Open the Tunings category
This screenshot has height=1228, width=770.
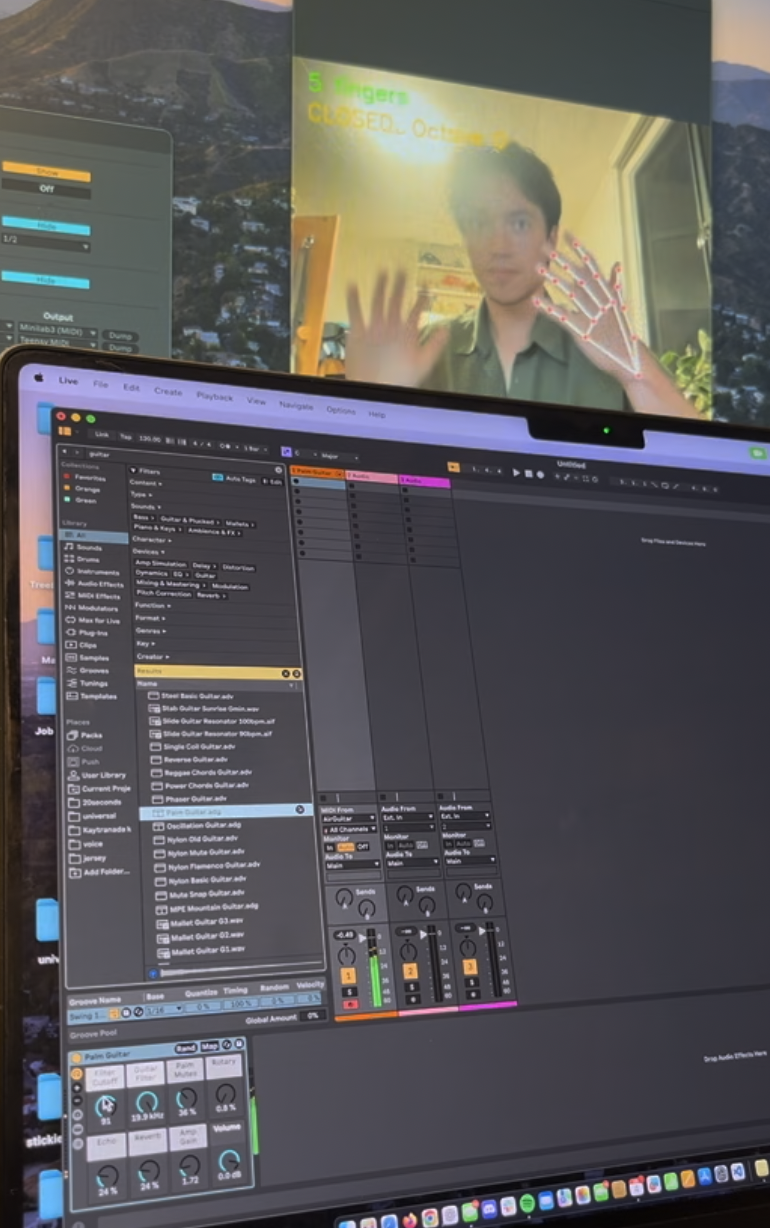pyautogui.click(x=88, y=683)
